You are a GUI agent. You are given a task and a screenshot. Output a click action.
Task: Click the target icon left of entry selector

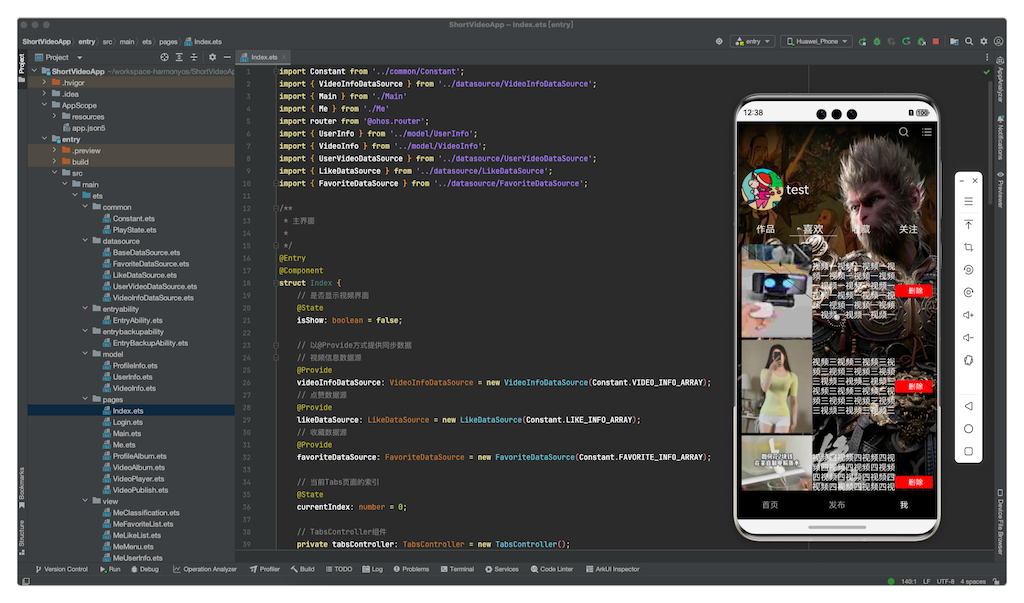point(719,41)
